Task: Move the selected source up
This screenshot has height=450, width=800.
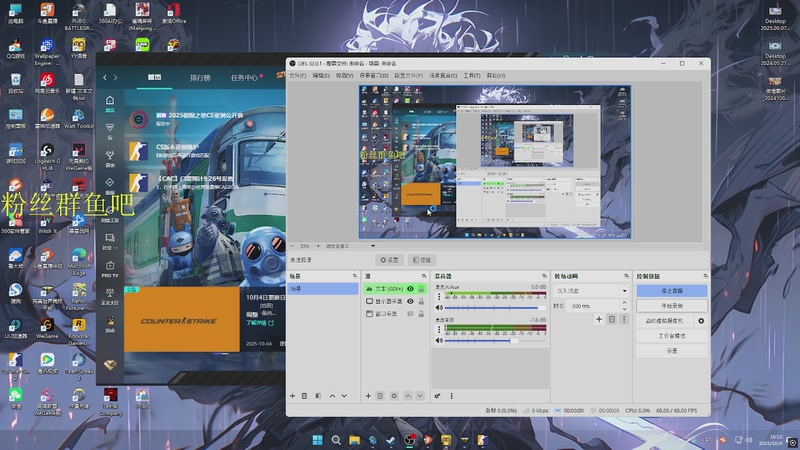Action: [x=408, y=396]
